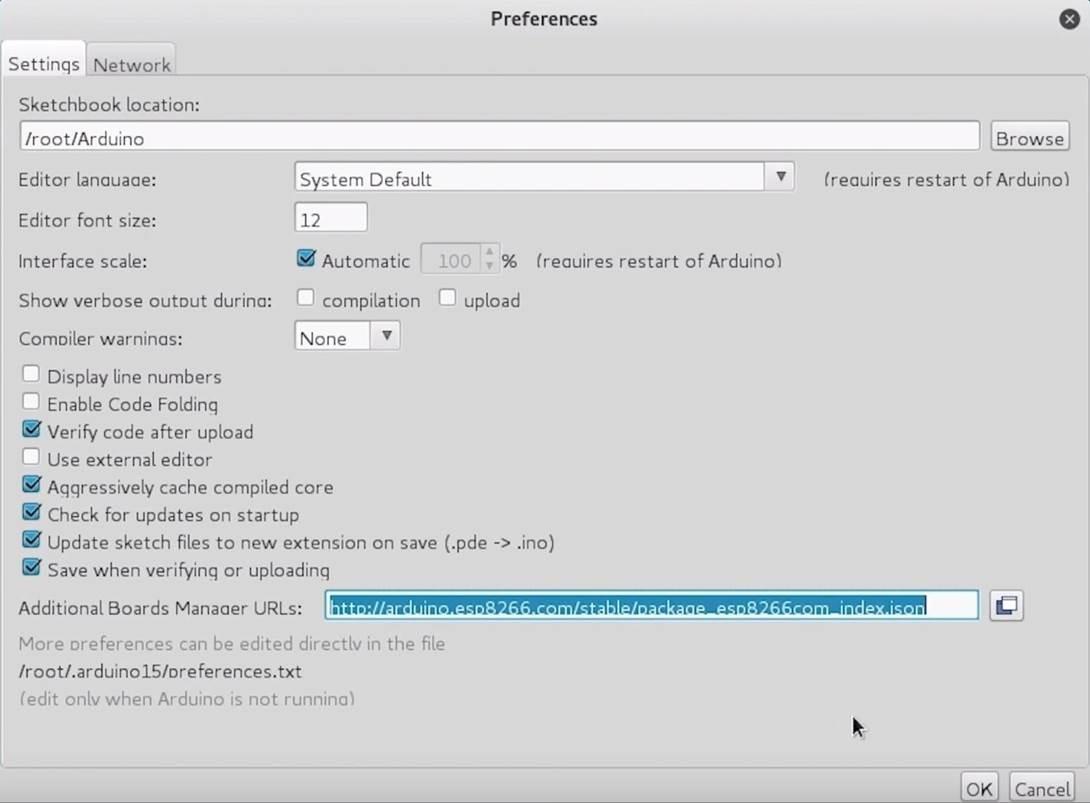This screenshot has height=803, width=1090.
Task: Decrease interface scale with the down stepper arrow
Action: [489, 267]
